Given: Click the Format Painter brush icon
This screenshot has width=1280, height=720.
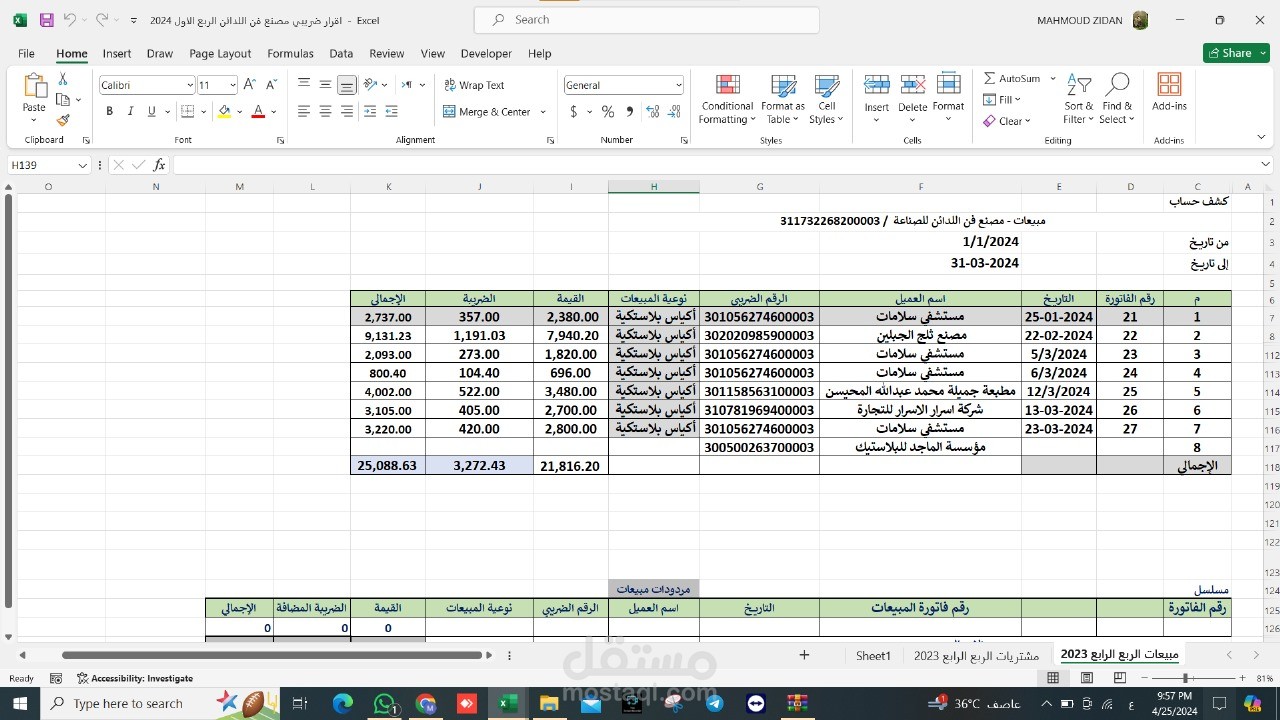Looking at the screenshot, I should pos(63,120).
